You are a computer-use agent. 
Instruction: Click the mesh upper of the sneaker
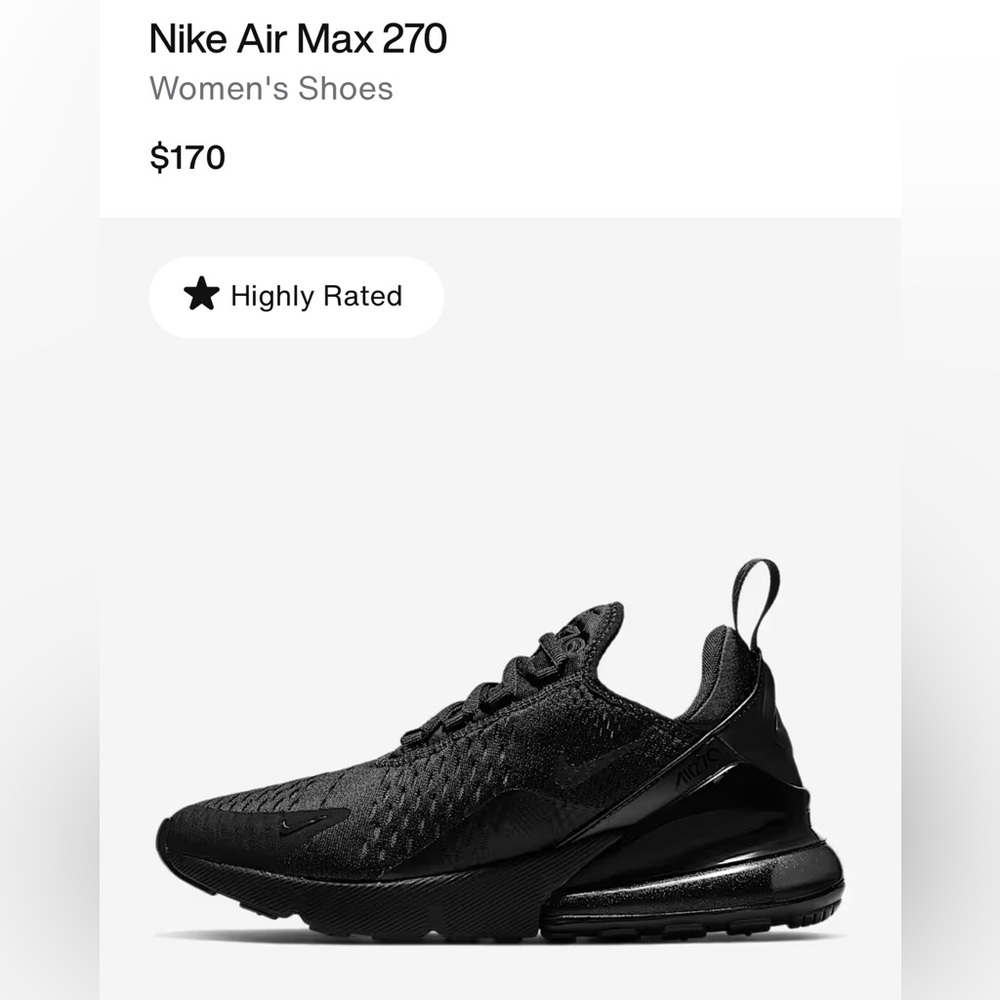(x=420, y=760)
